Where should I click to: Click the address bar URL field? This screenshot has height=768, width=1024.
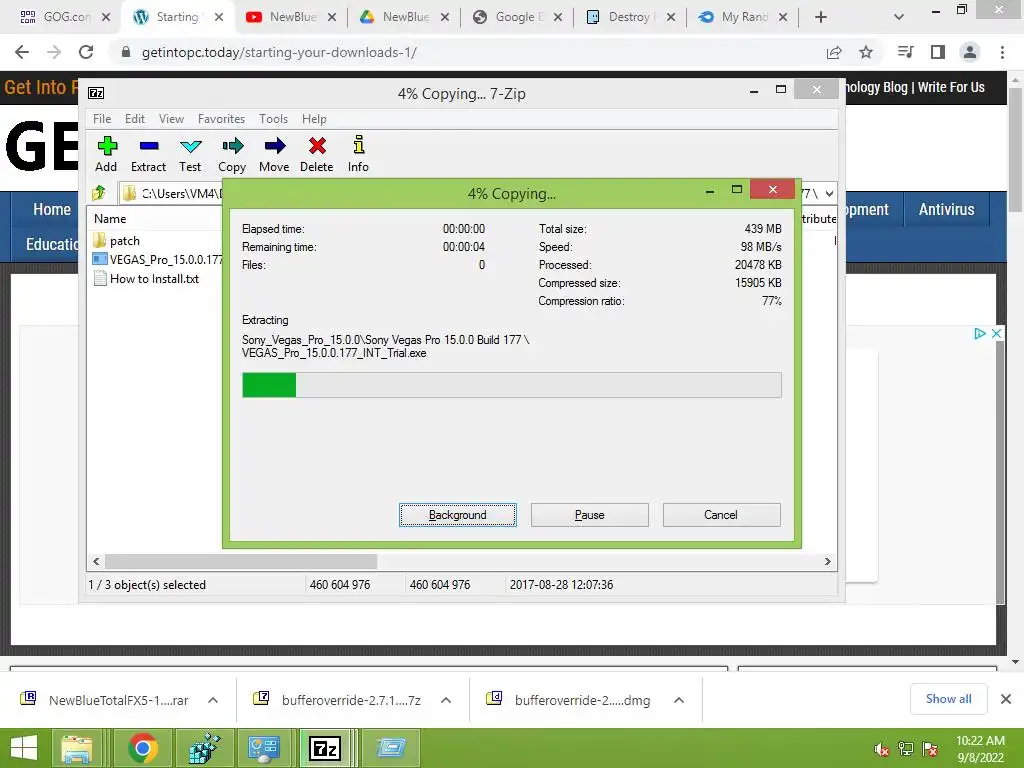point(457,52)
